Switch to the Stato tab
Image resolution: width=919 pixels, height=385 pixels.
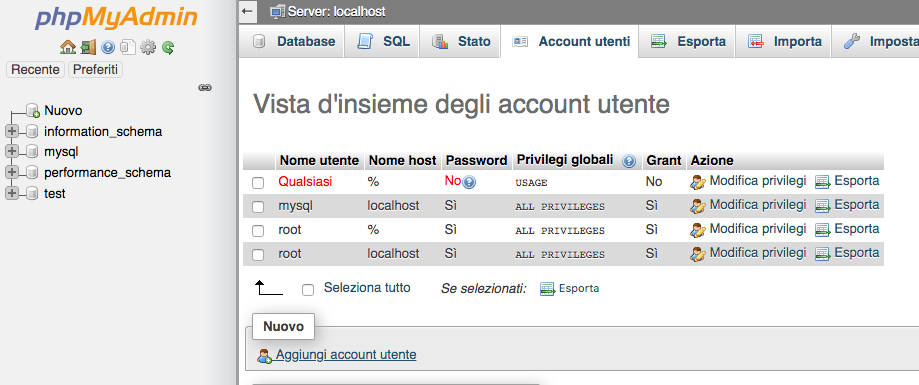point(460,42)
